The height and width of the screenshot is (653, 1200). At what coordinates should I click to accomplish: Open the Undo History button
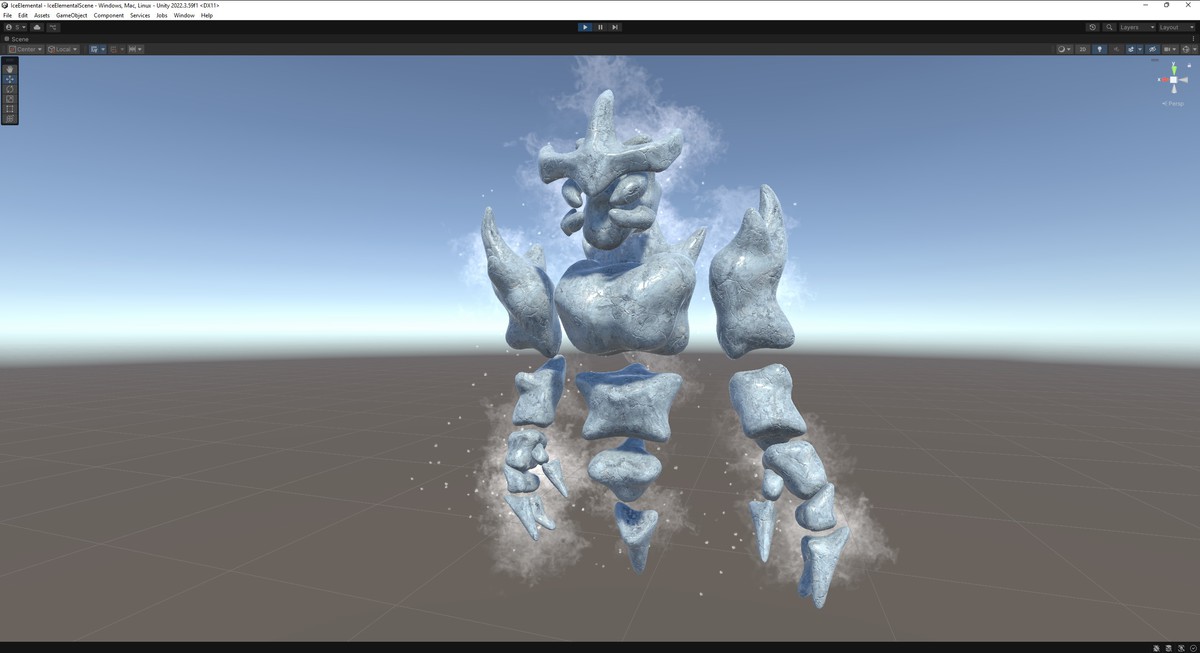coord(1092,27)
